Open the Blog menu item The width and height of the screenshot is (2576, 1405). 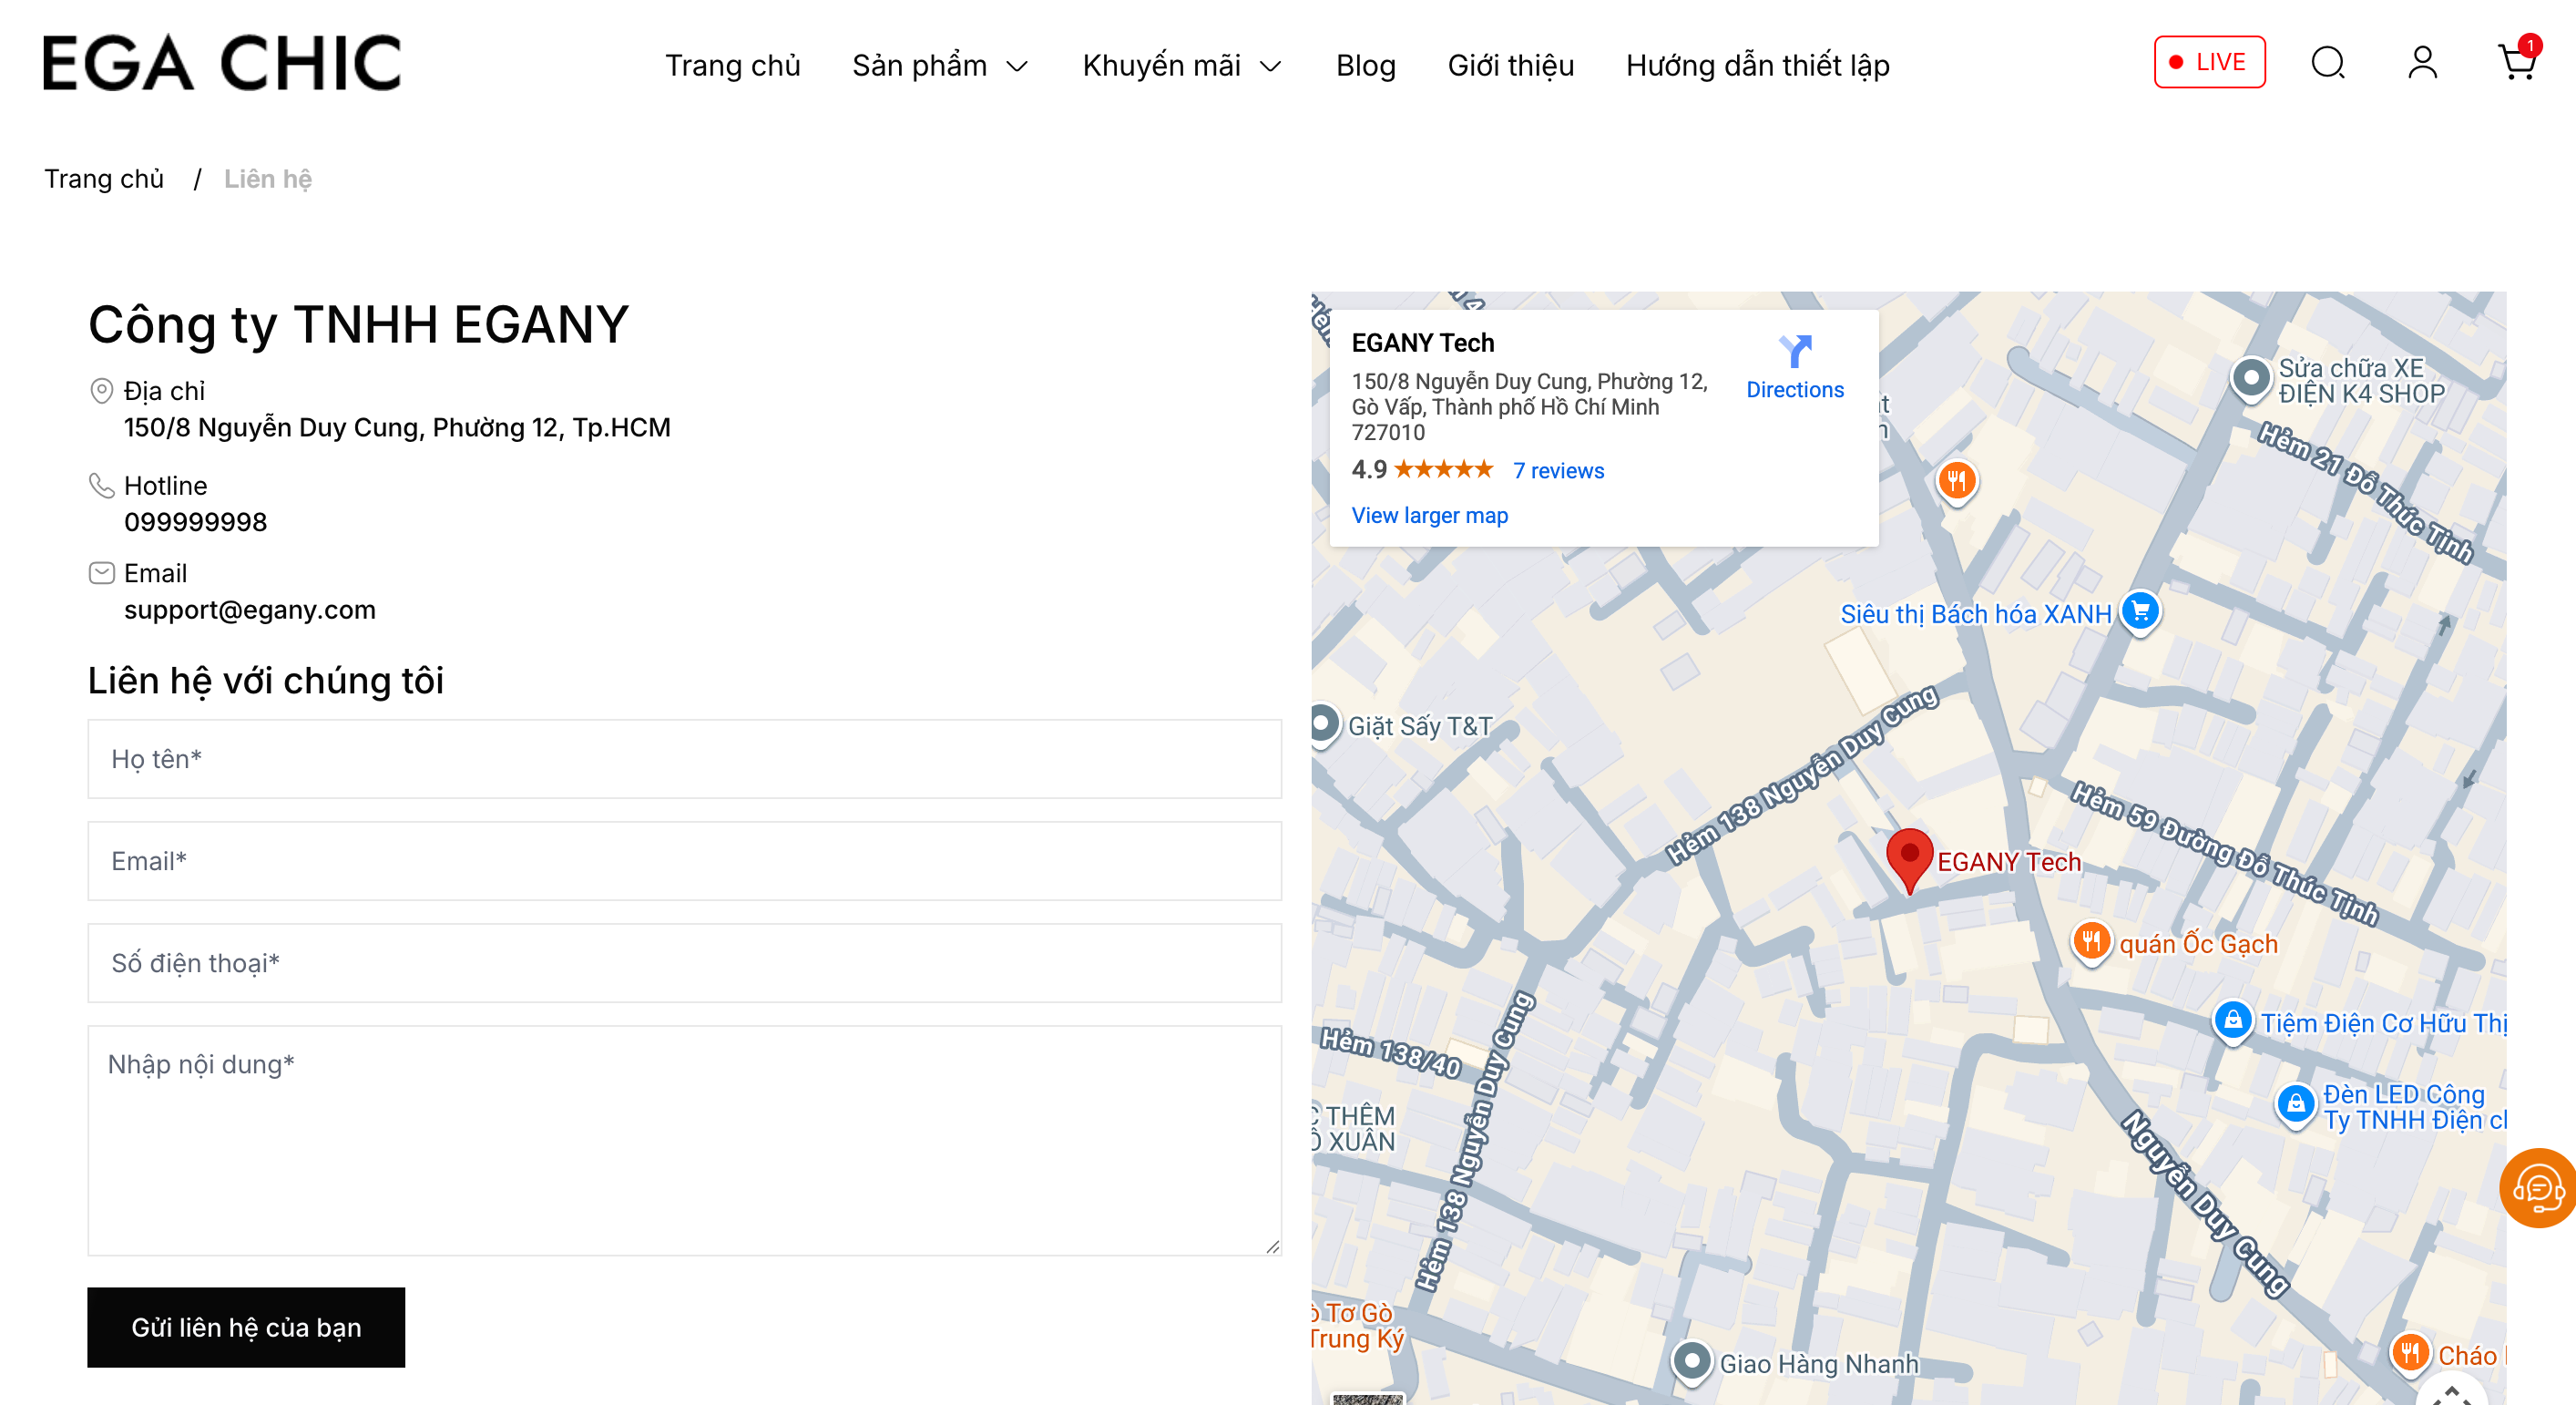pyautogui.click(x=1365, y=66)
